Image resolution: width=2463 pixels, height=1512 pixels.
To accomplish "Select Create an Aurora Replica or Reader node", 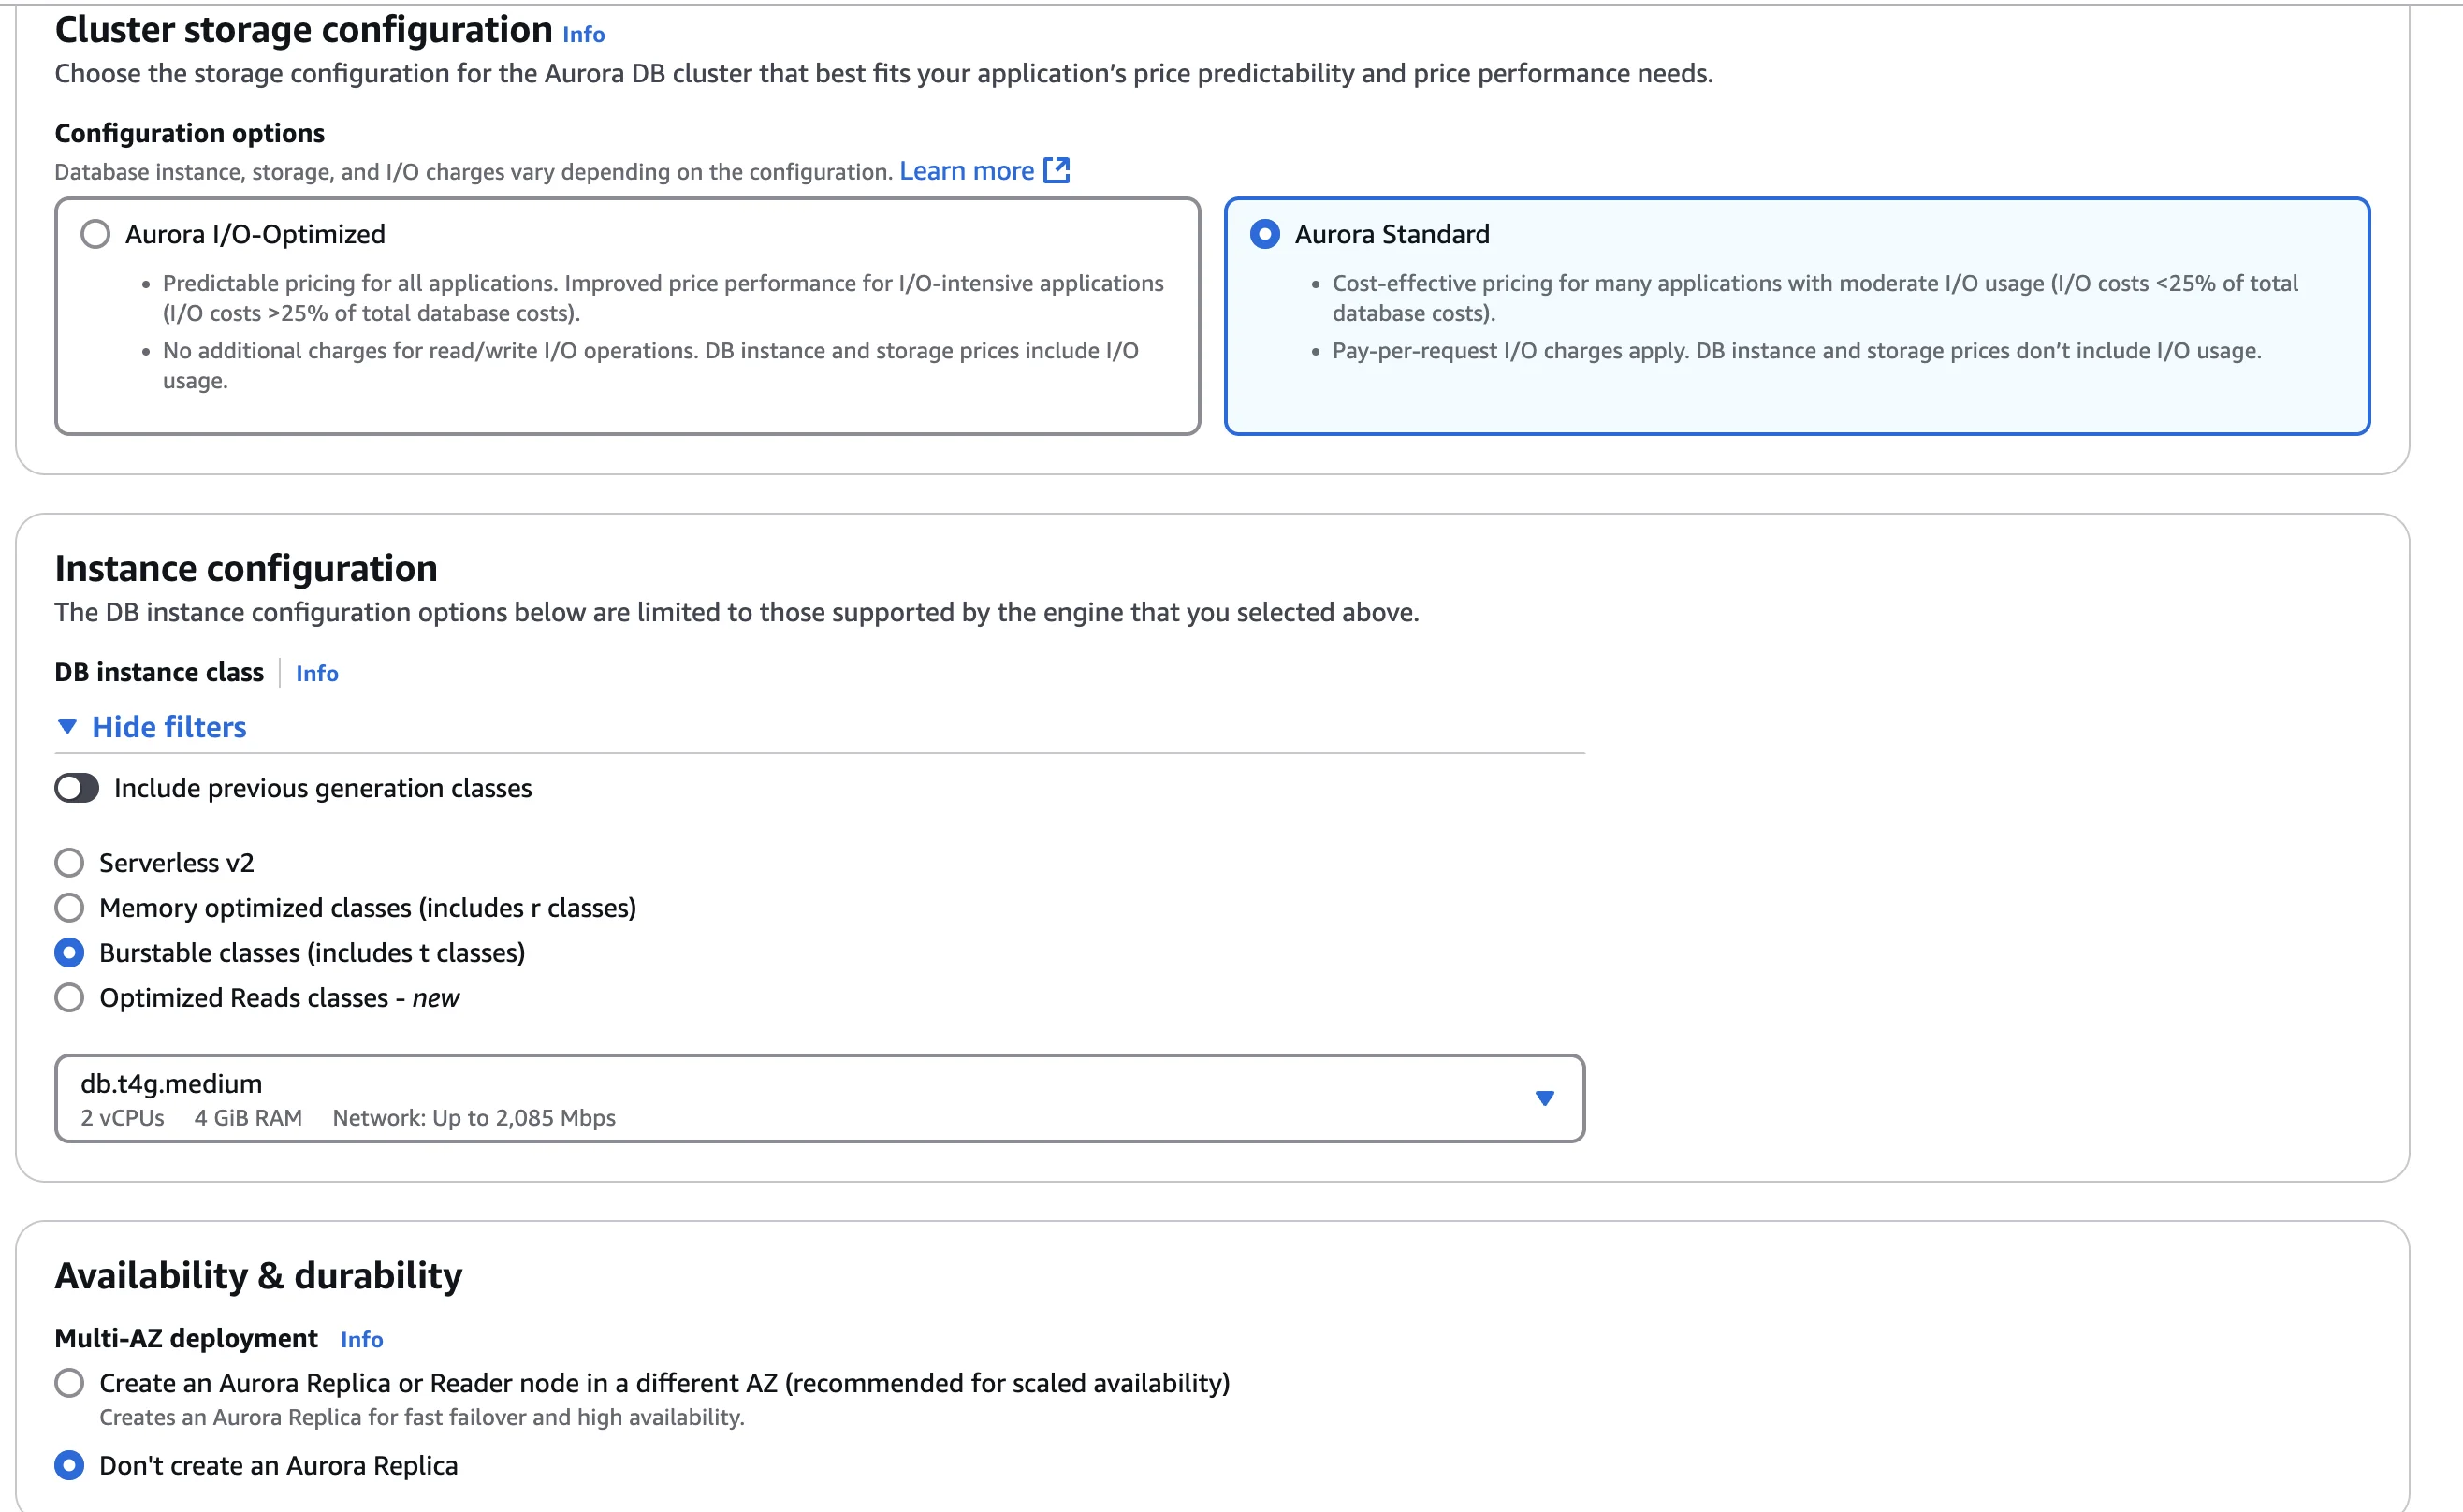I will coord(69,1383).
